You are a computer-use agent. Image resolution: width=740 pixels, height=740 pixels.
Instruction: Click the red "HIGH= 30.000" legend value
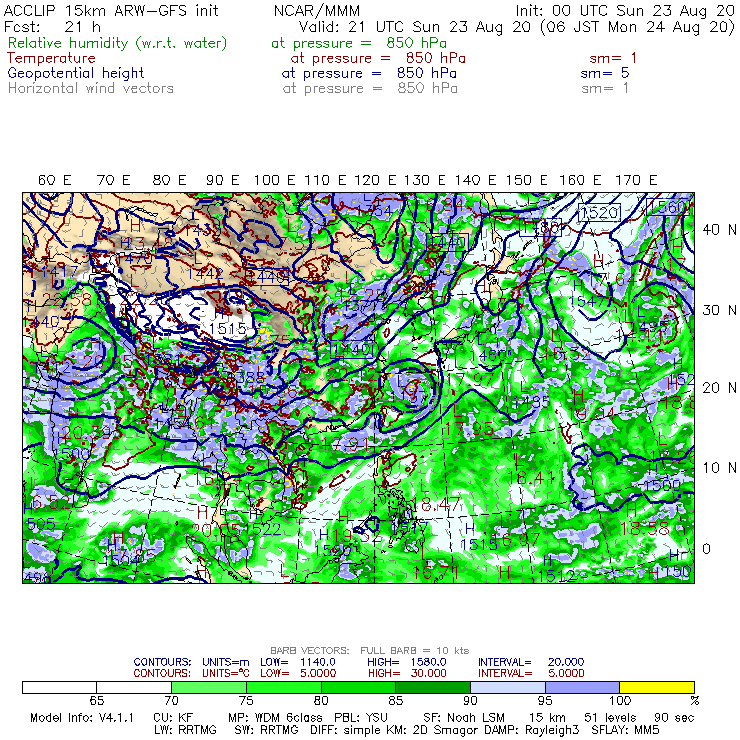coord(407,673)
